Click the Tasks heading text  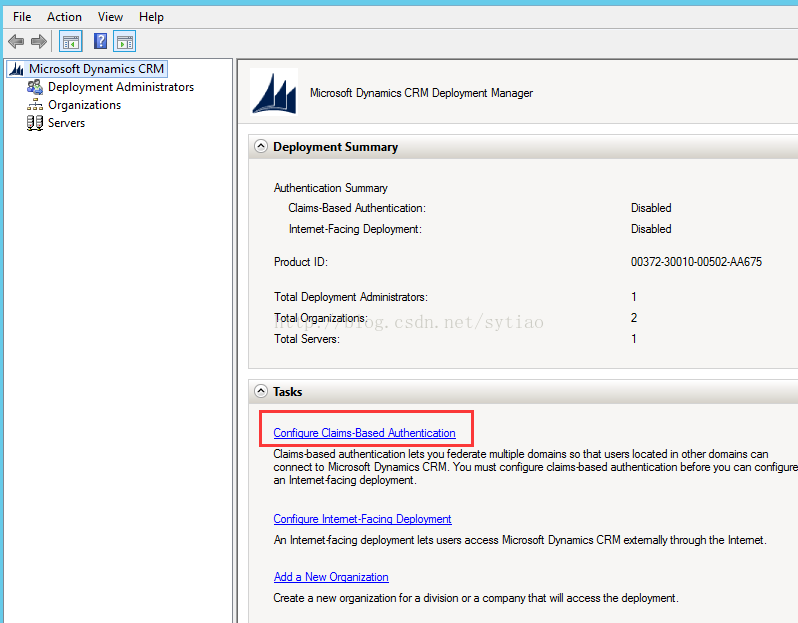[x=288, y=391]
